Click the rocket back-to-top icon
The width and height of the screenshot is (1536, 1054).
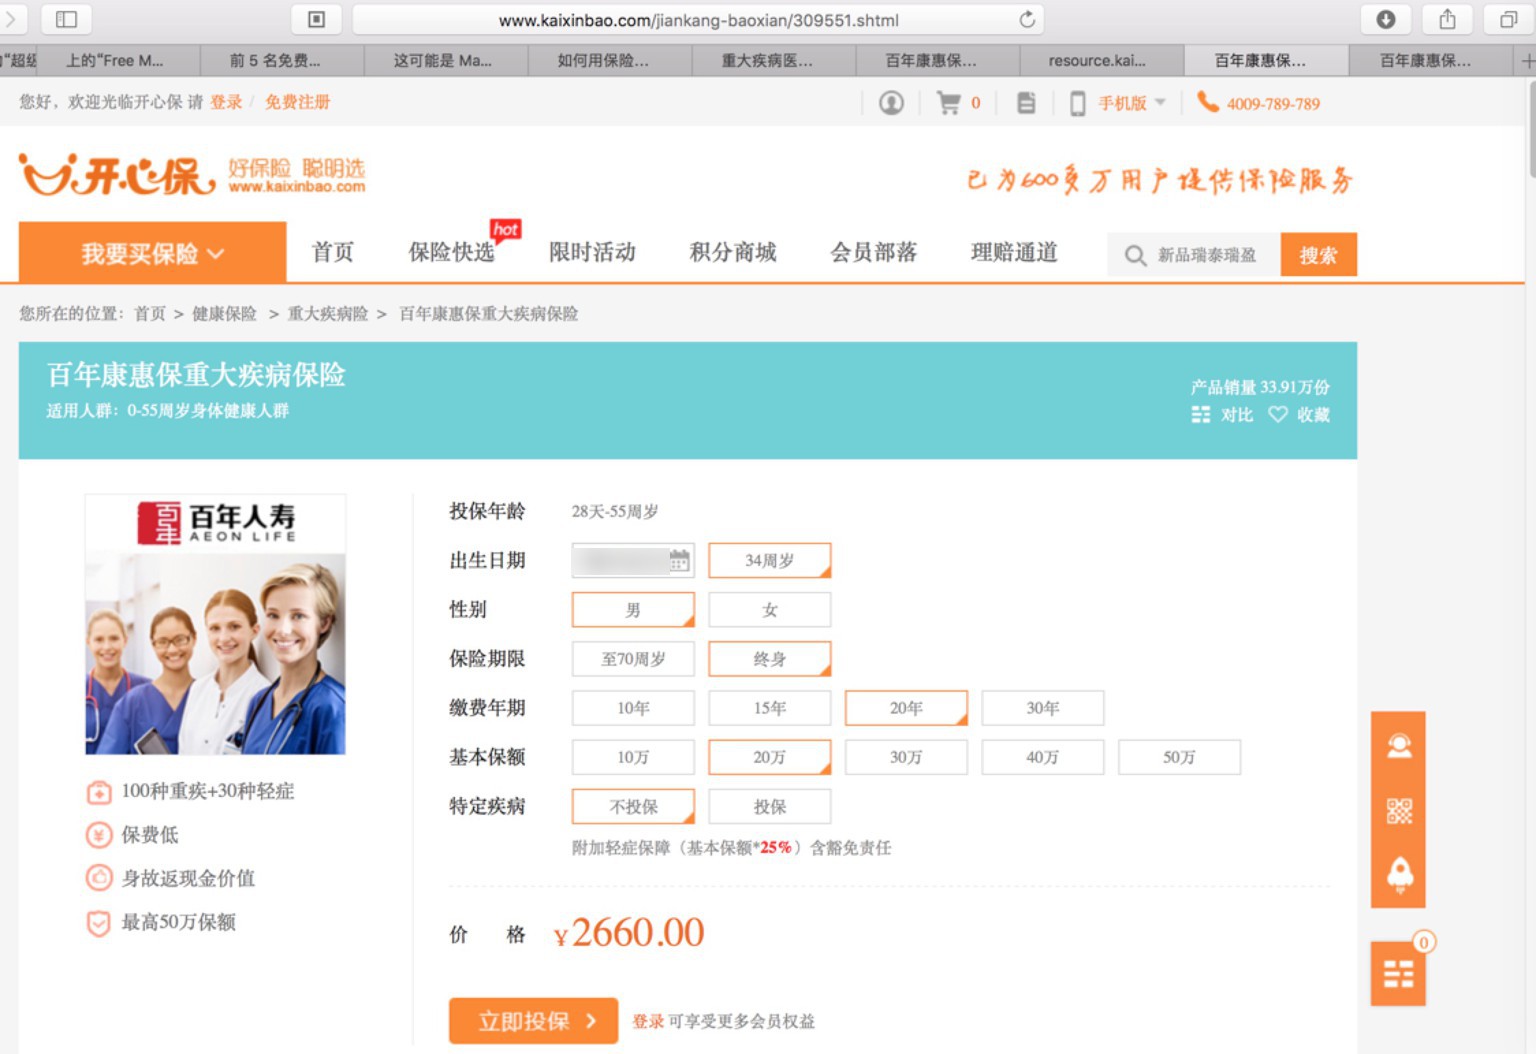pos(1399,874)
